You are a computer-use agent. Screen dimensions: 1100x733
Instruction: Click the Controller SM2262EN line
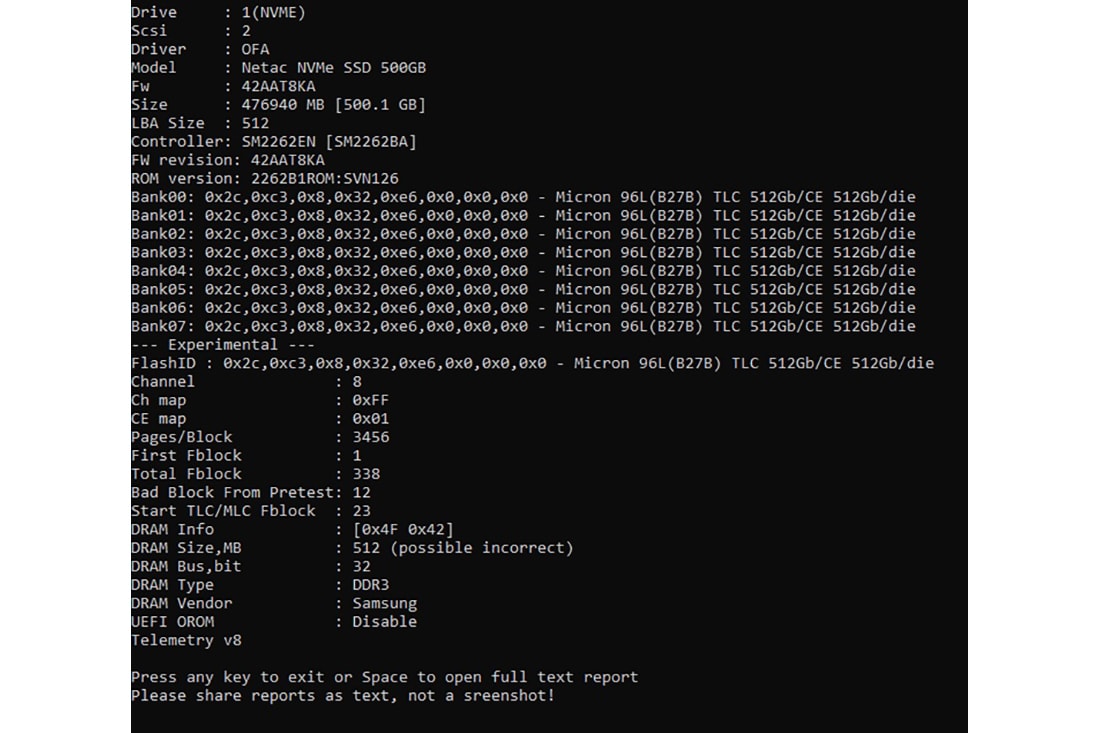[274, 141]
